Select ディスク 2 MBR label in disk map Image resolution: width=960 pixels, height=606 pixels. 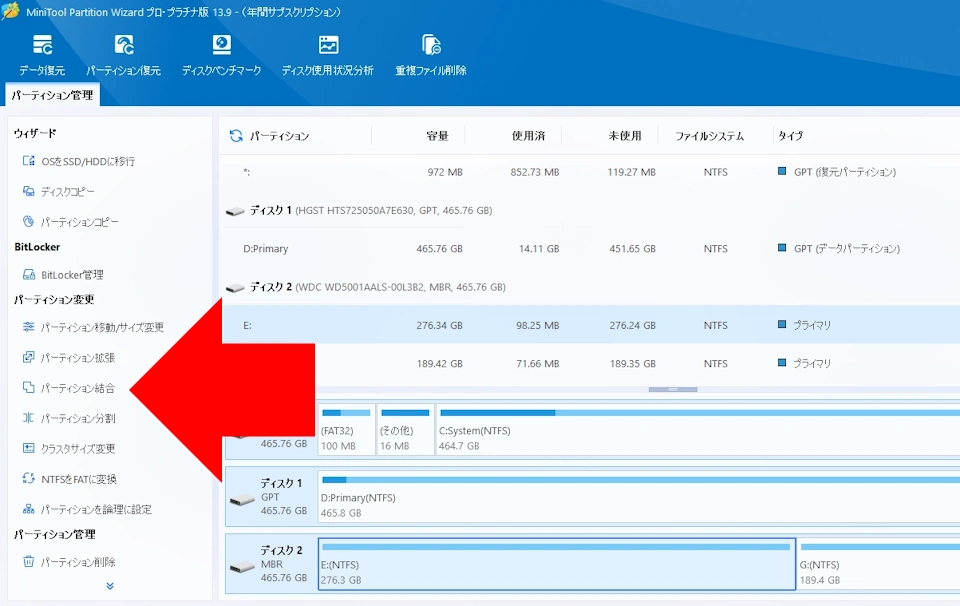pyautogui.click(x=271, y=564)
